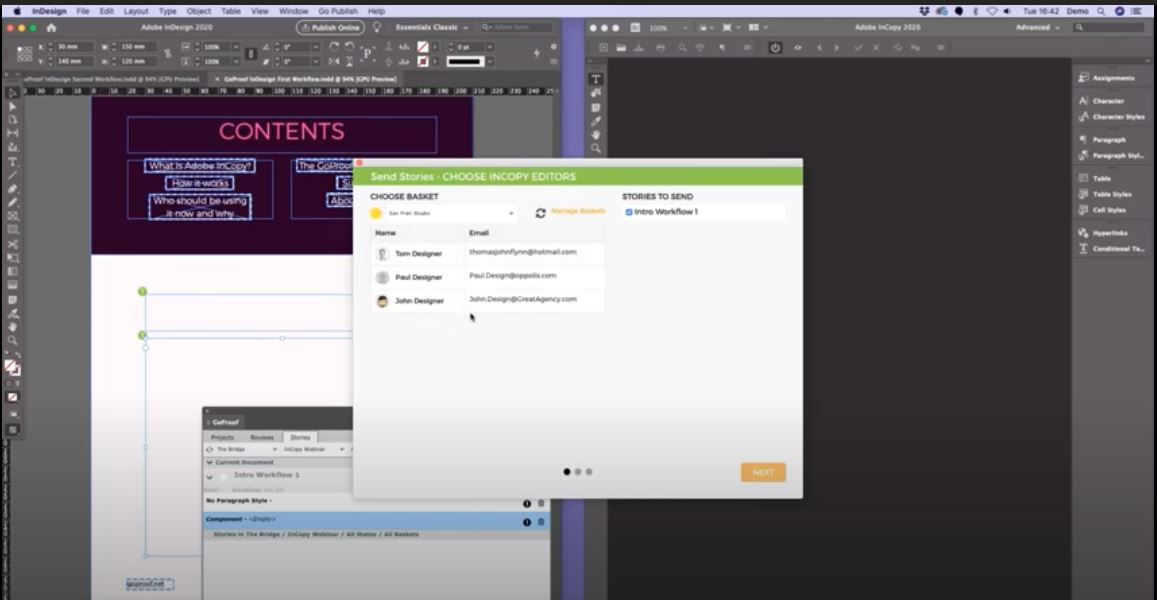The image size is (1157, 600).
Task: Open the Go Publish menu
Action: [x=338, y=11]
